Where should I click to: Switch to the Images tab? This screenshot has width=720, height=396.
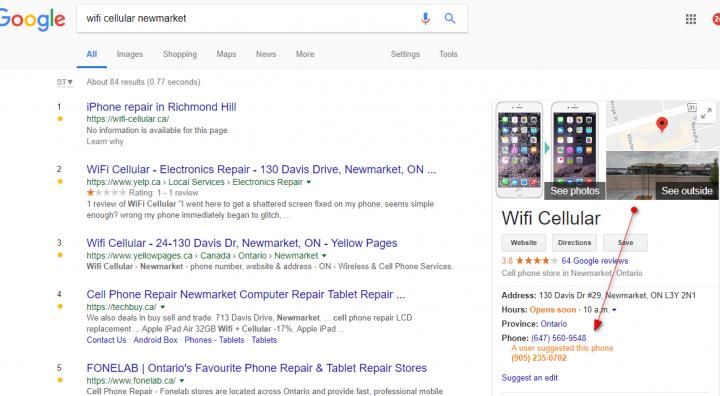point(129,54)
